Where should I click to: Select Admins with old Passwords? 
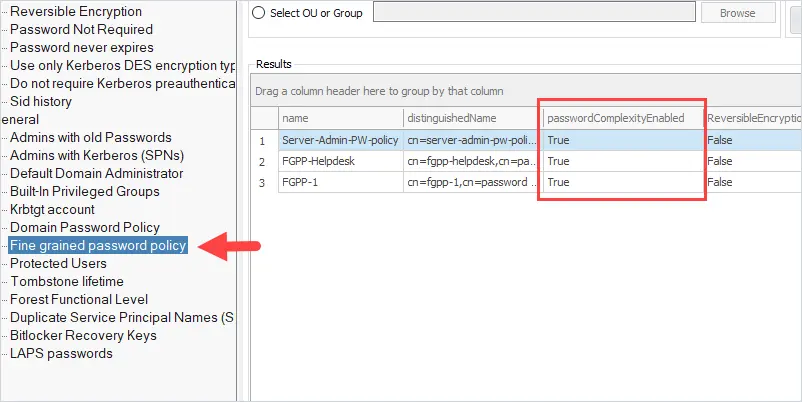pyautogui.click(x=91, y=137)
